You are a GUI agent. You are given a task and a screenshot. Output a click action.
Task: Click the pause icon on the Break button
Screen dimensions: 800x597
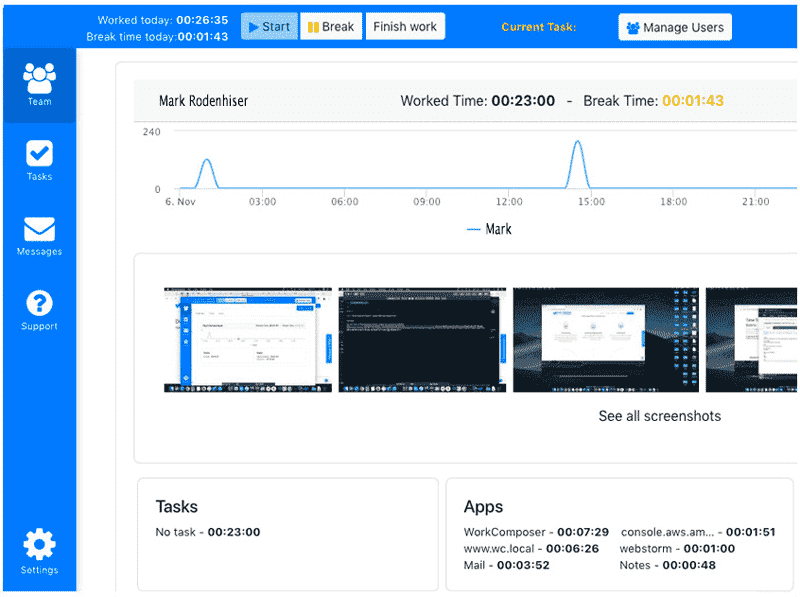click(315, 26)
